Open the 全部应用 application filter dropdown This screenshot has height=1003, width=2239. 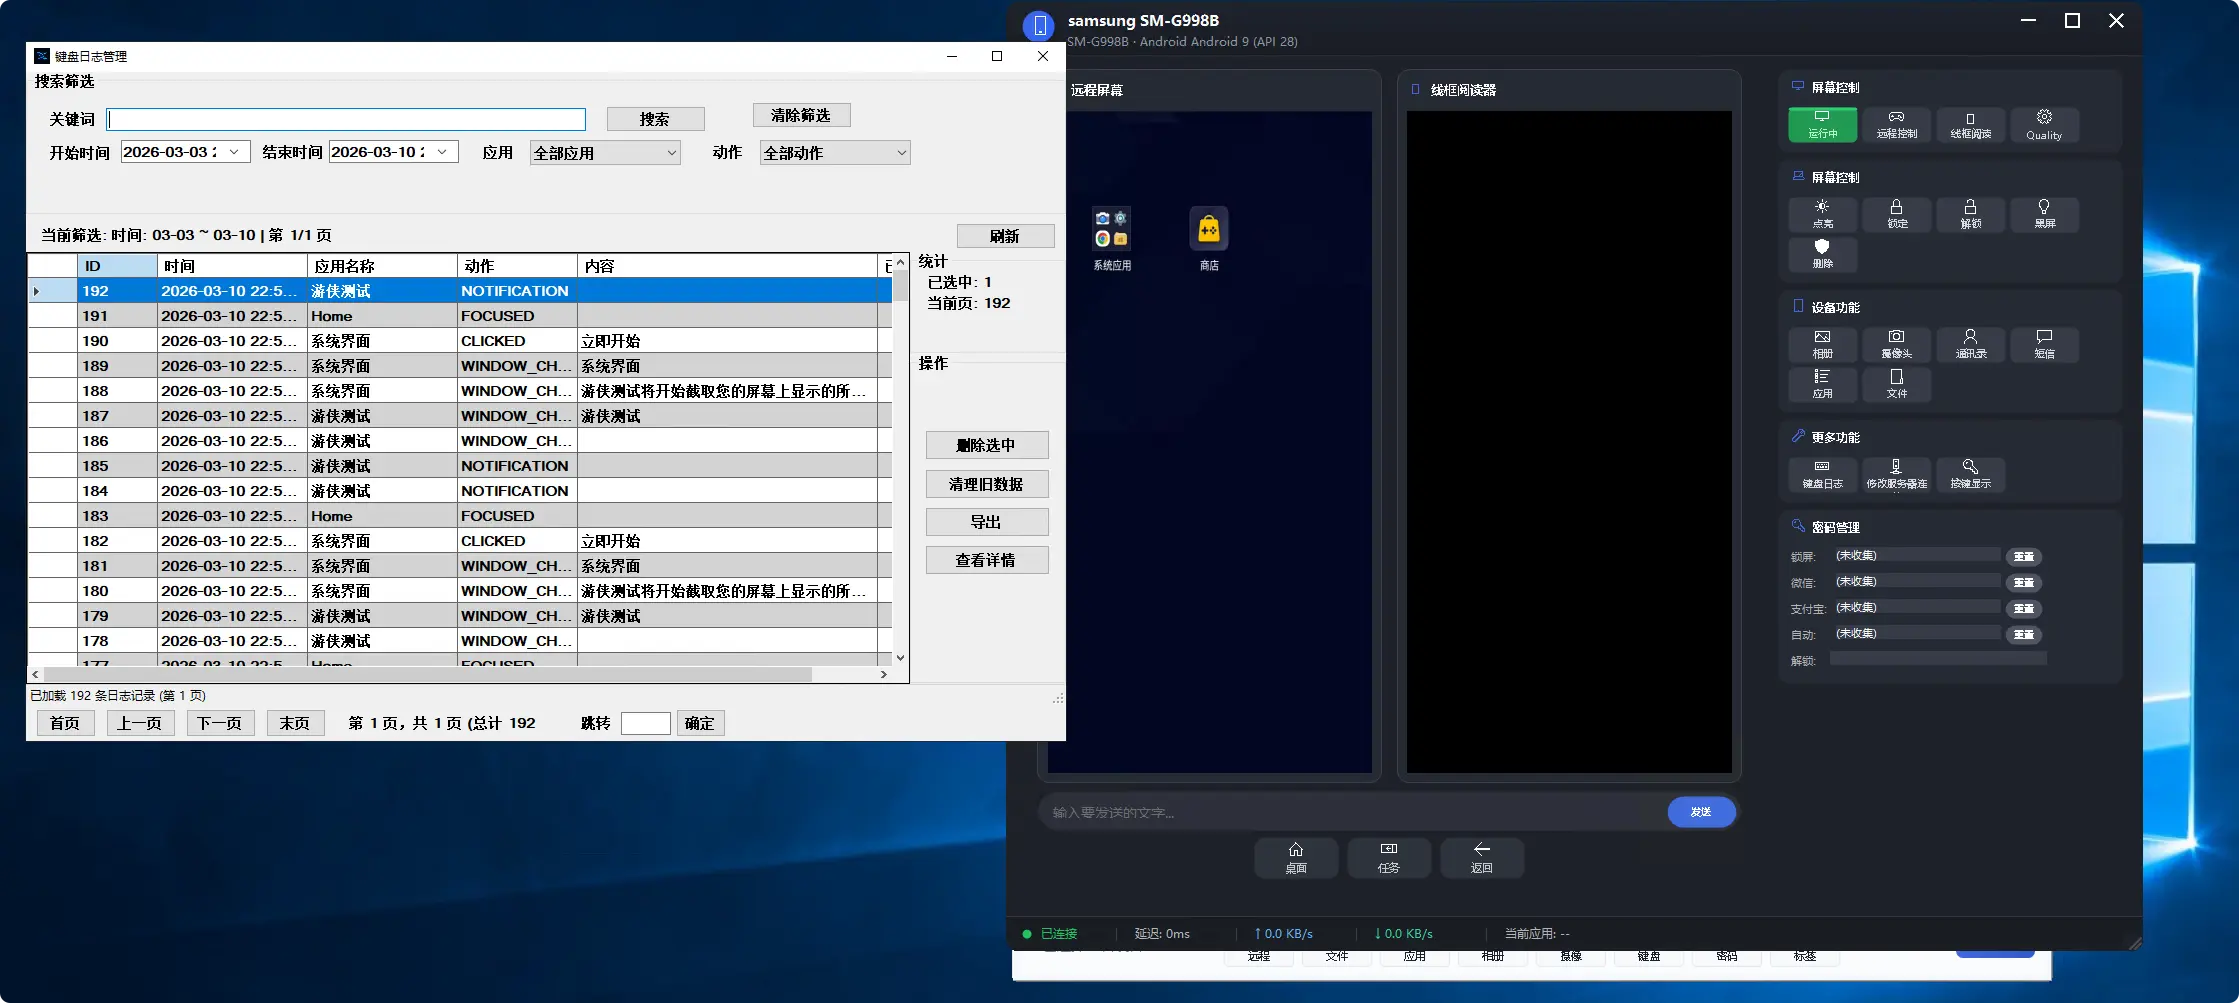tap(605, 152)
